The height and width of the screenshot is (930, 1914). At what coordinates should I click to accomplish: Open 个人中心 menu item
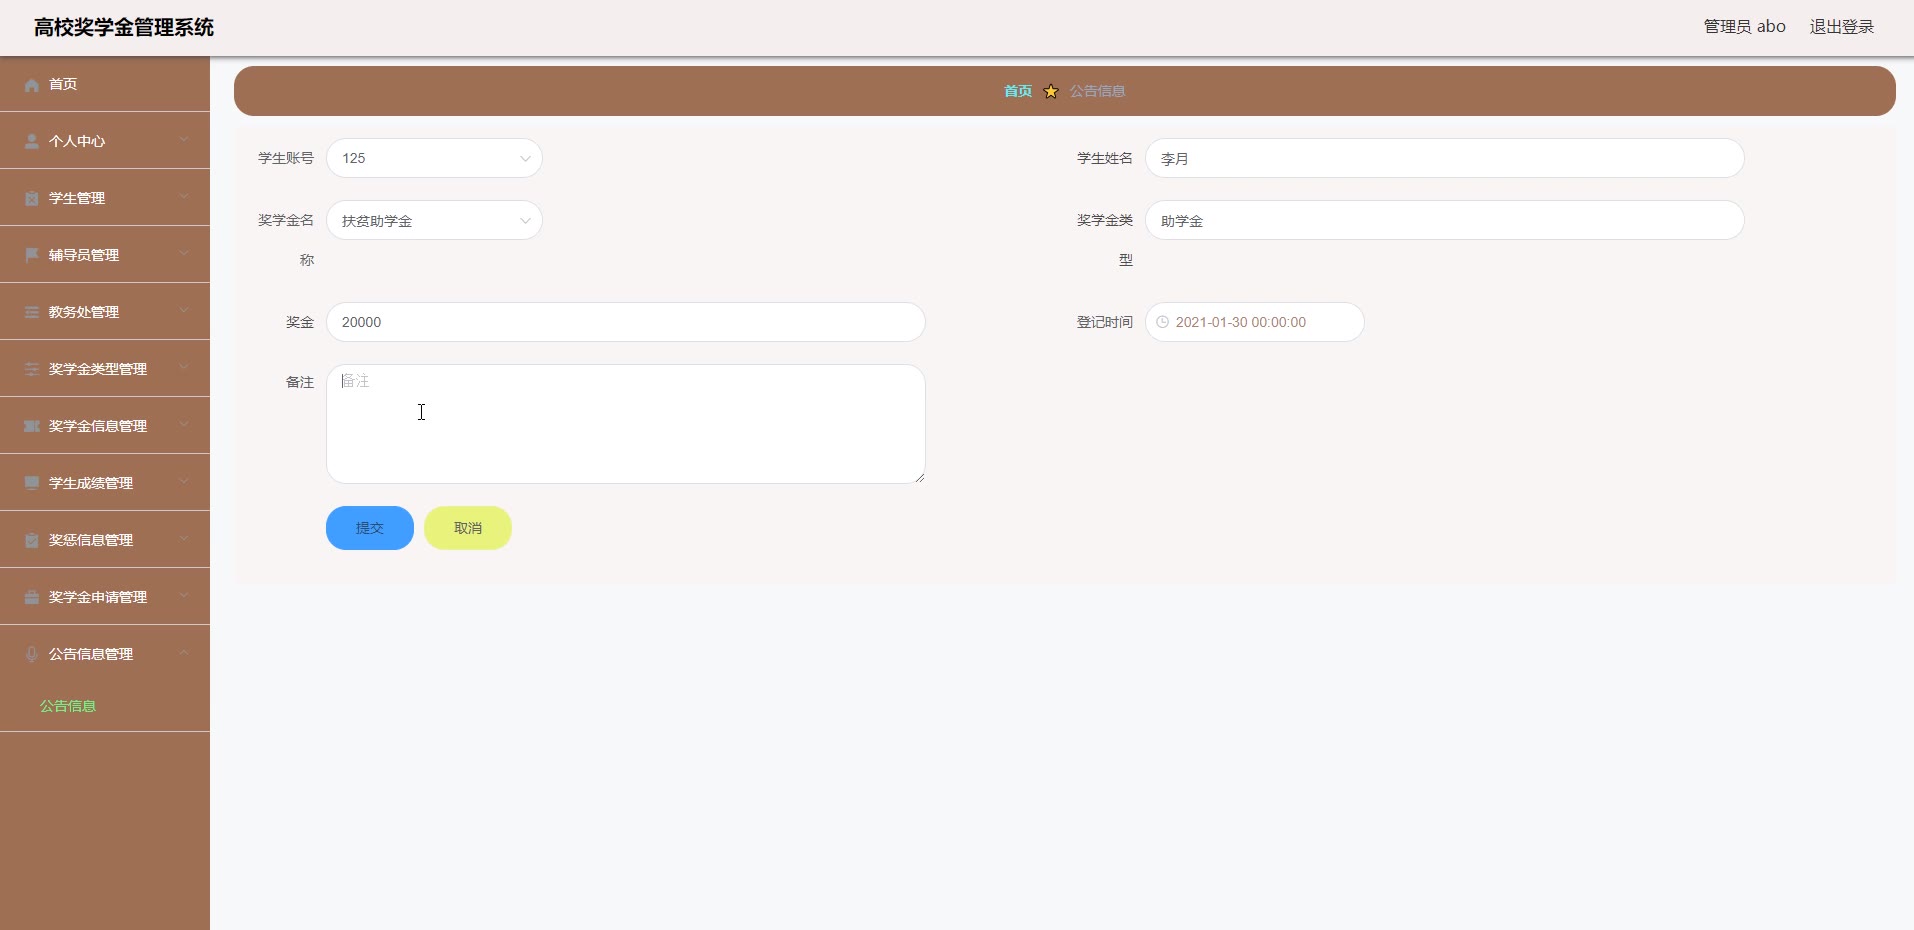click(105, 141)
